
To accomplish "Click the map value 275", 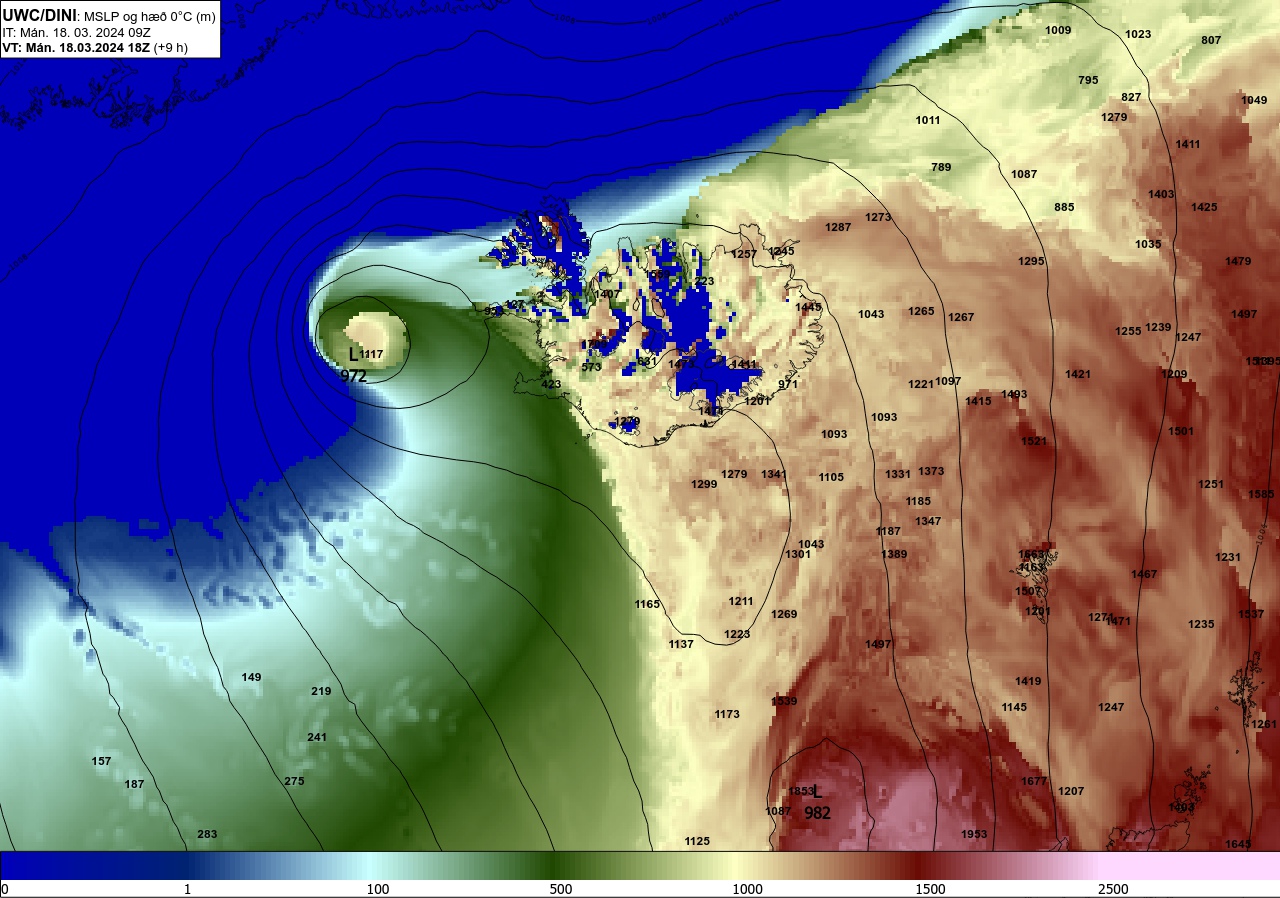I will (x=294, y=781).
